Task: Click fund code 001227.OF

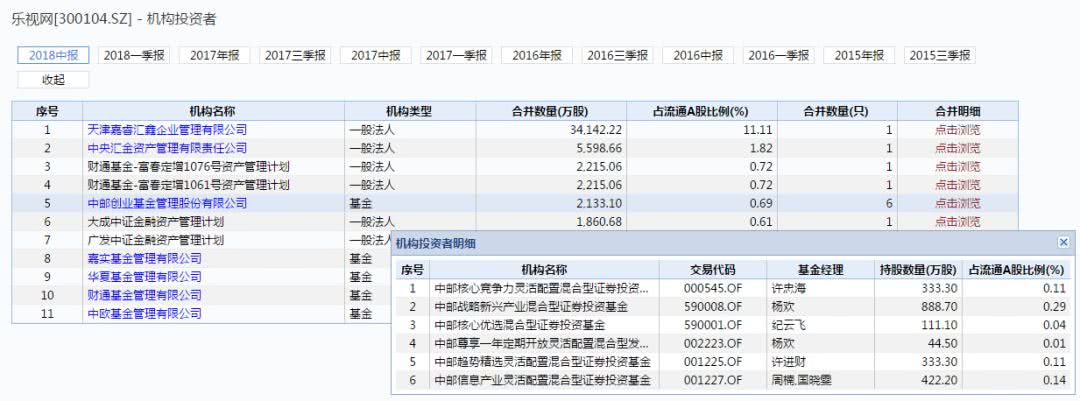Action: point(714,380)
